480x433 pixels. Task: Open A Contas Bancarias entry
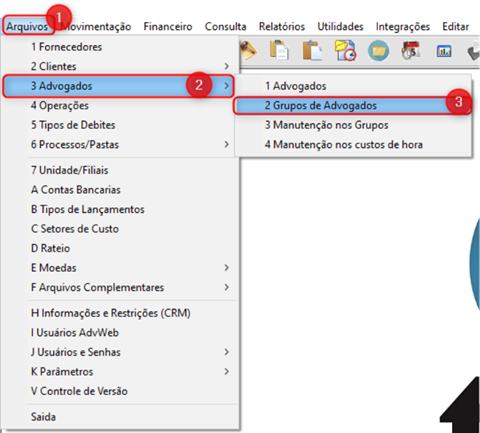pyautogui.click(x=120, y=190)
